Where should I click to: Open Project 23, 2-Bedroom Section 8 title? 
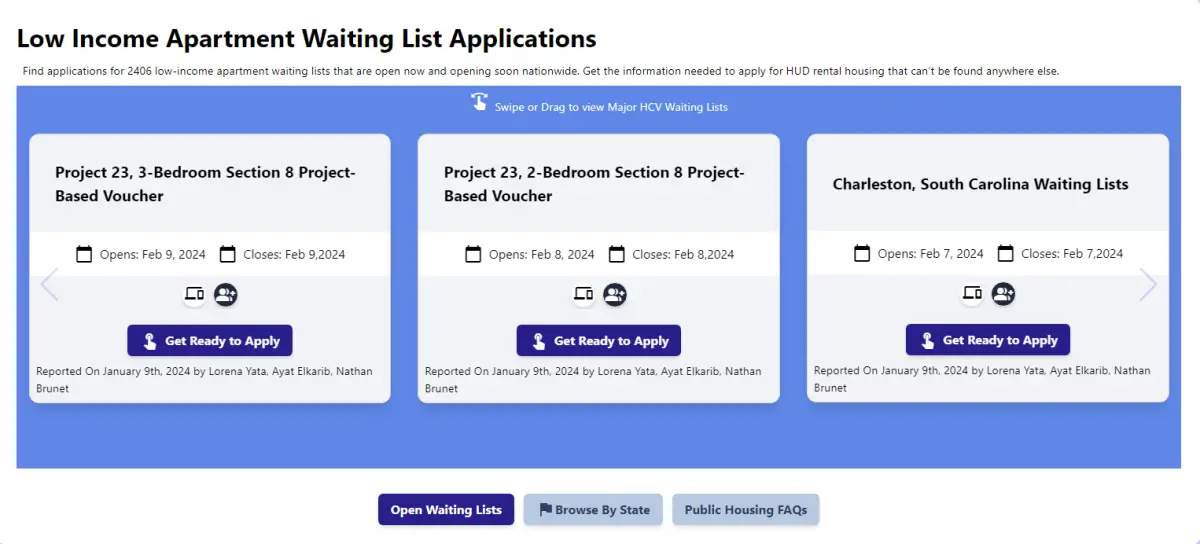594,184
